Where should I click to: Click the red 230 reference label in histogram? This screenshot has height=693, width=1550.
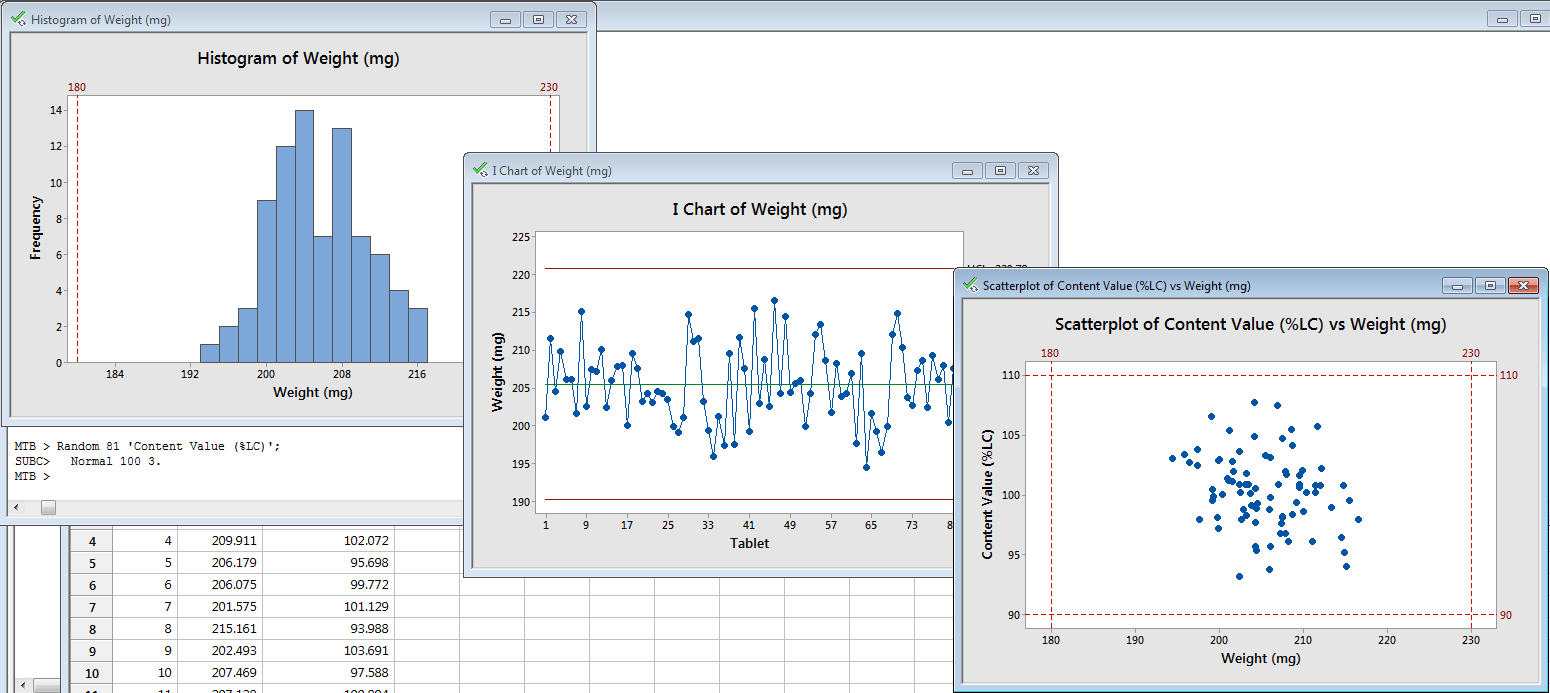(x=549, y=88)
